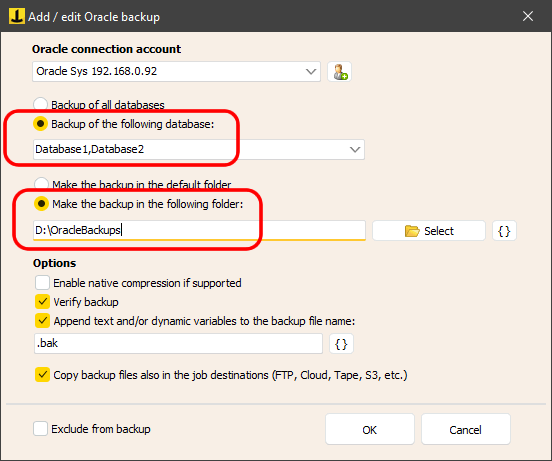Screen dimensions: 552x461
Task: Expand the Oracle connection account dropdown
Action: (310, 72)
